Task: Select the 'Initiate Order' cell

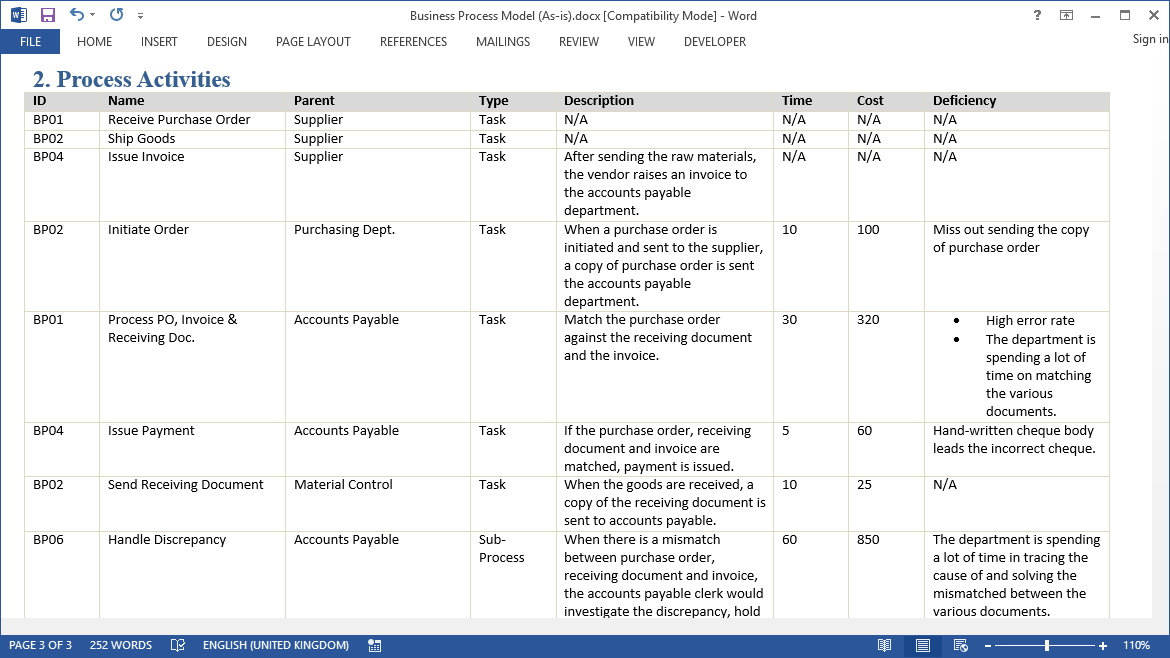Action: (148, 230)
